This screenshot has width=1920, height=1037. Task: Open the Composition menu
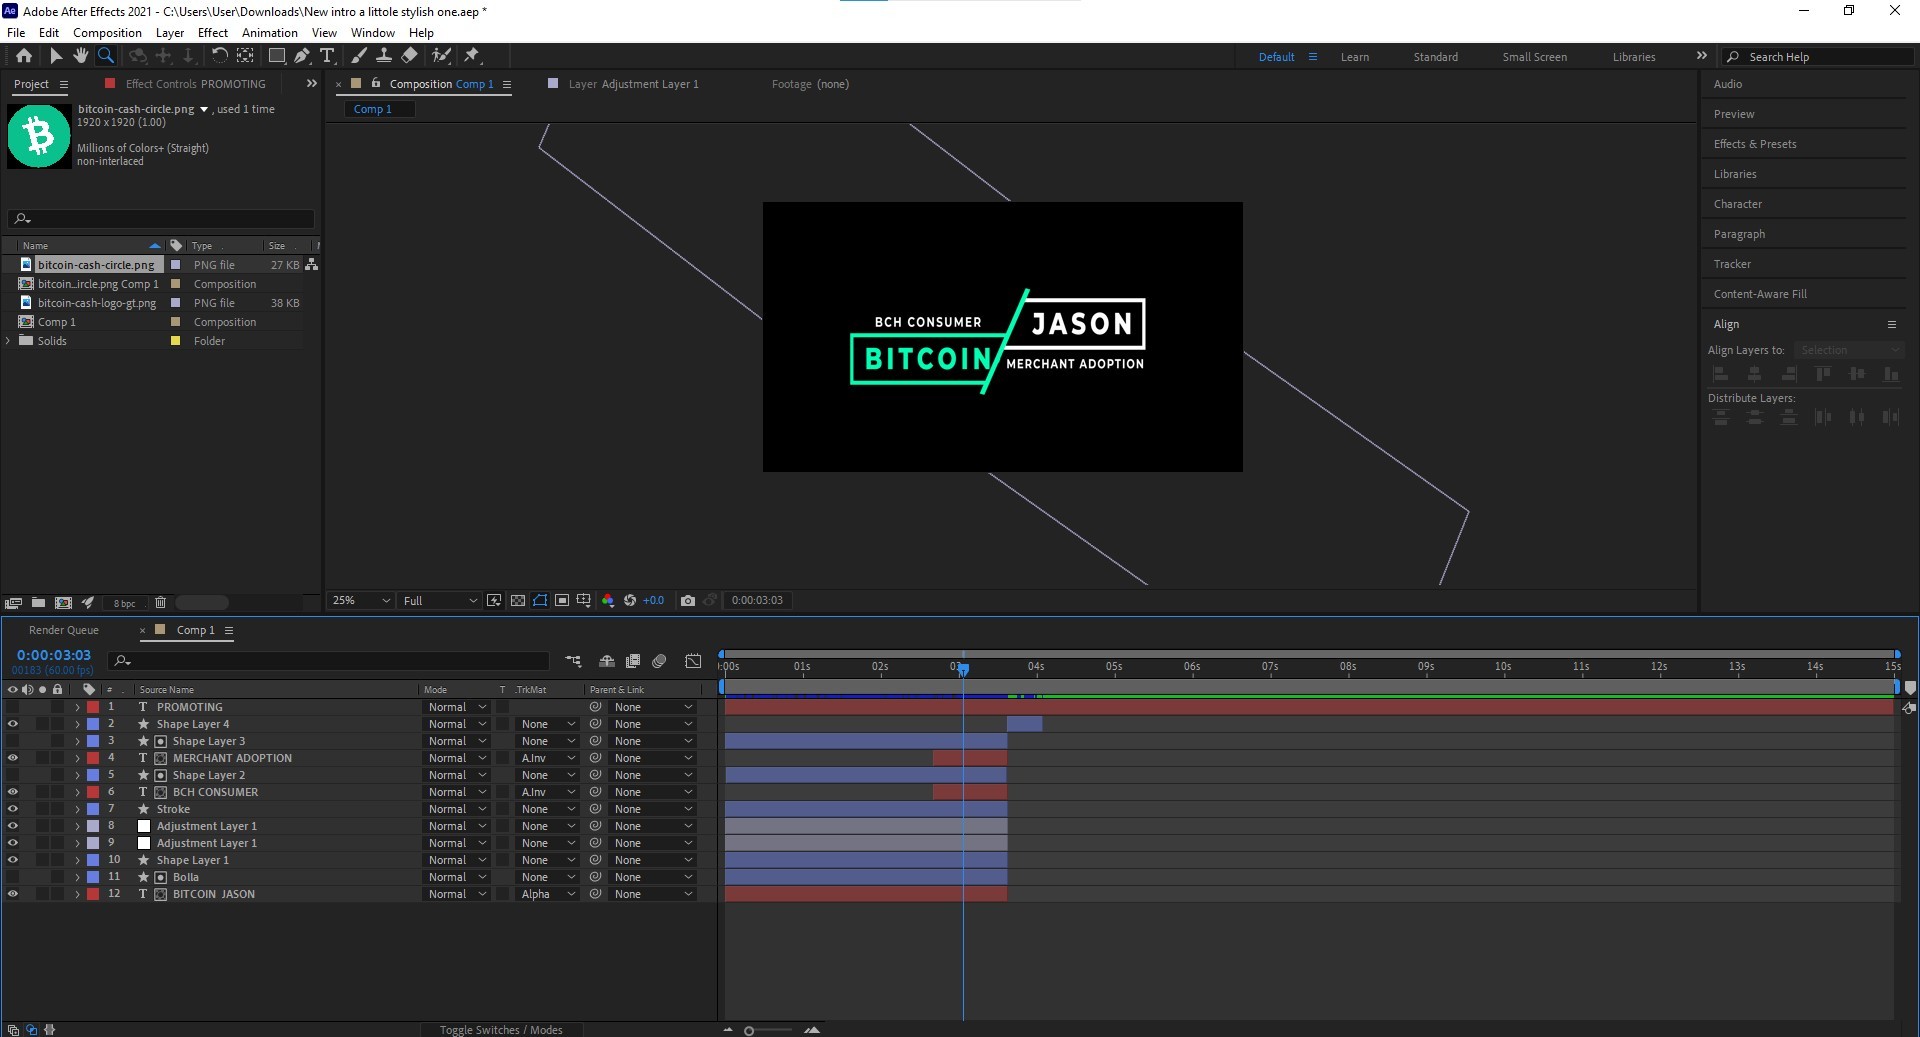[x=107, y=33]
